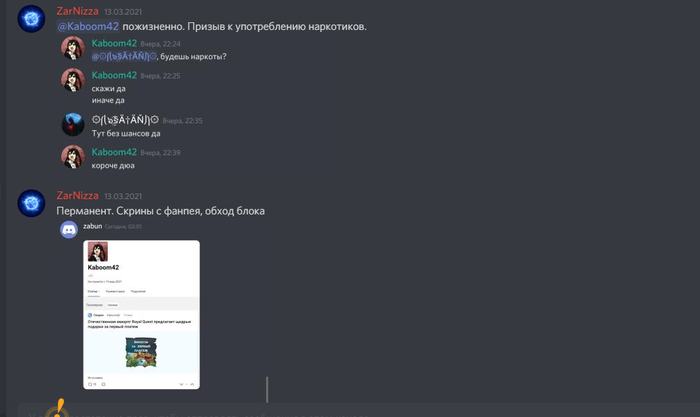Click the zabun username above the screenshot
Screen dimensions: 700x417
(92, 226)
